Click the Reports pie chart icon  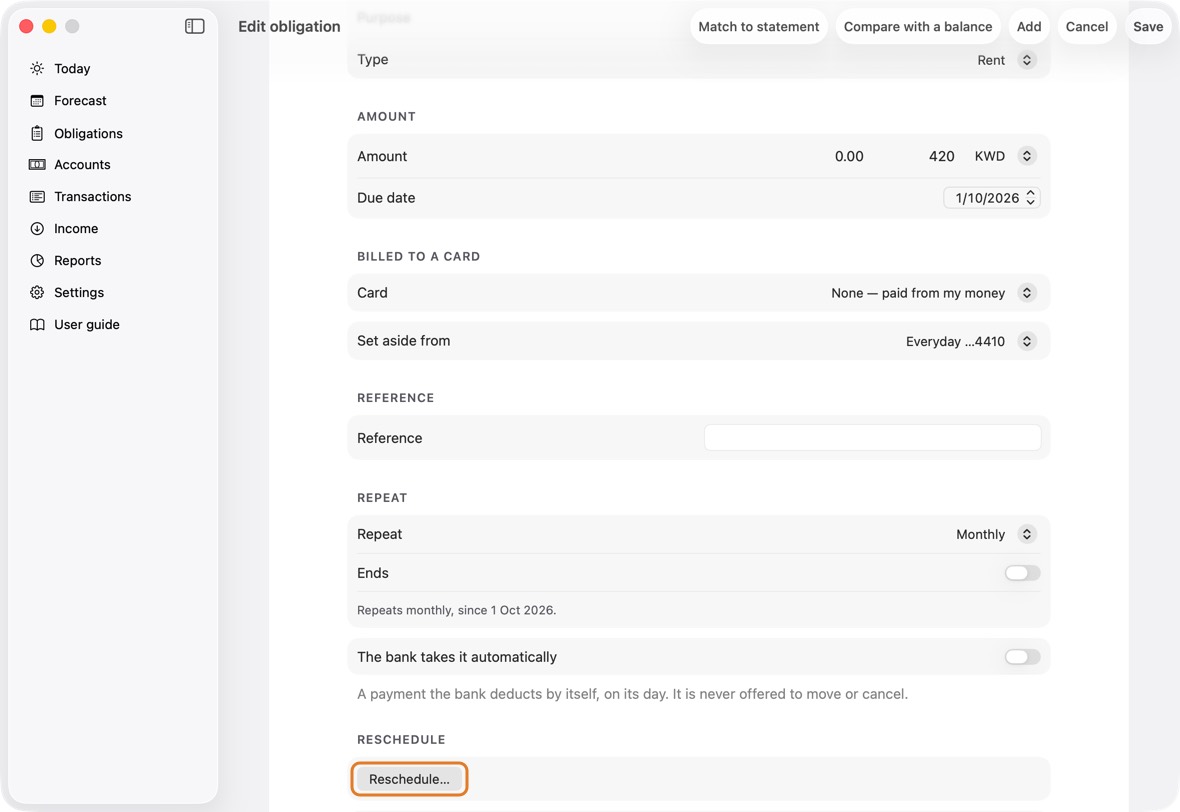tap(37, 260)
